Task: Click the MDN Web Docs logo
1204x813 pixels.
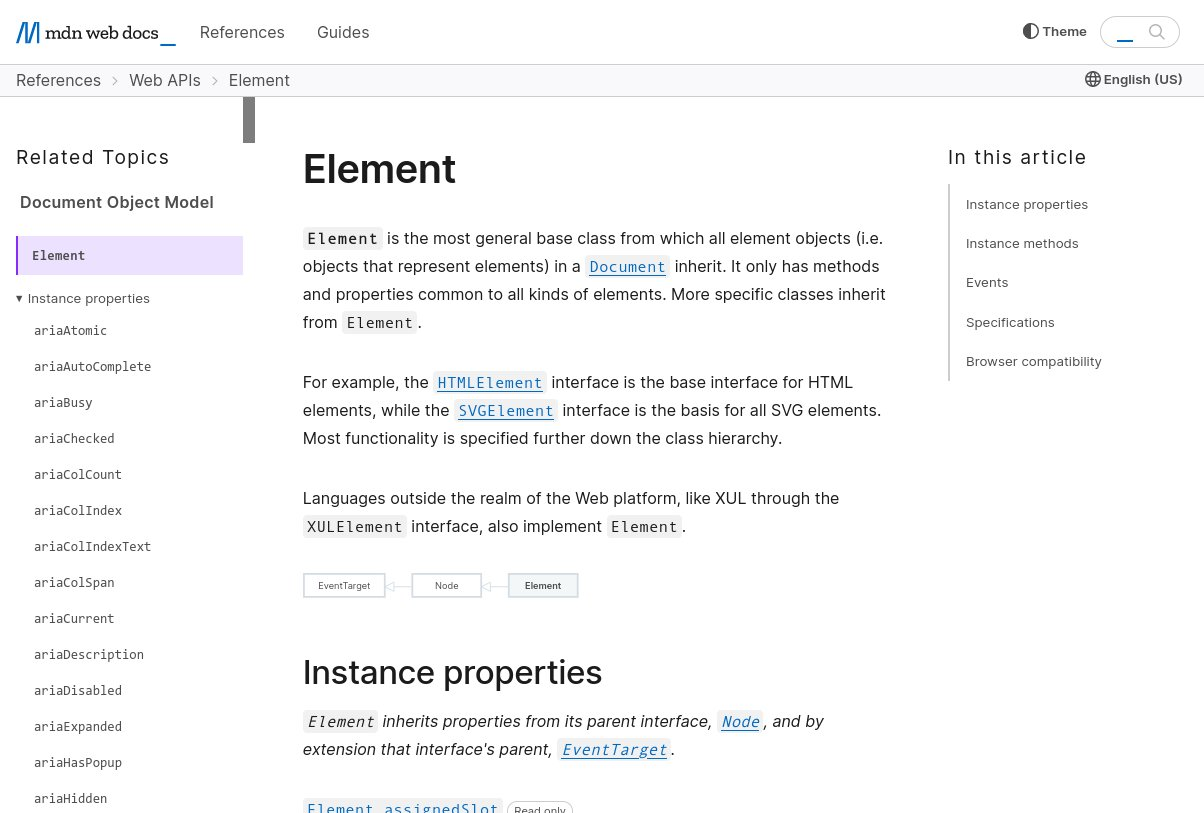Action: [96, 32]
